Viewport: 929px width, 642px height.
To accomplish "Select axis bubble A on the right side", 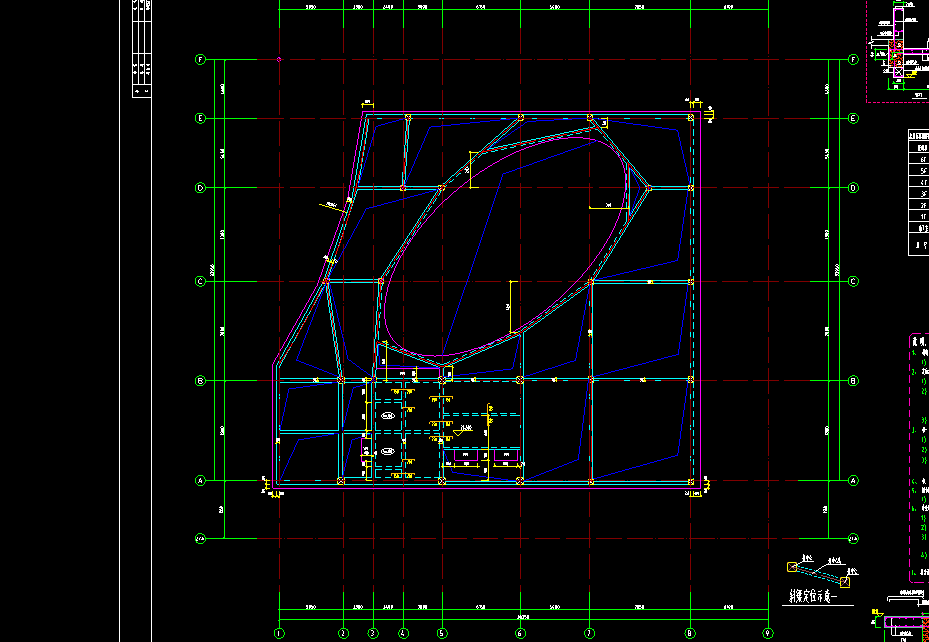I will (x=853, y=481).
